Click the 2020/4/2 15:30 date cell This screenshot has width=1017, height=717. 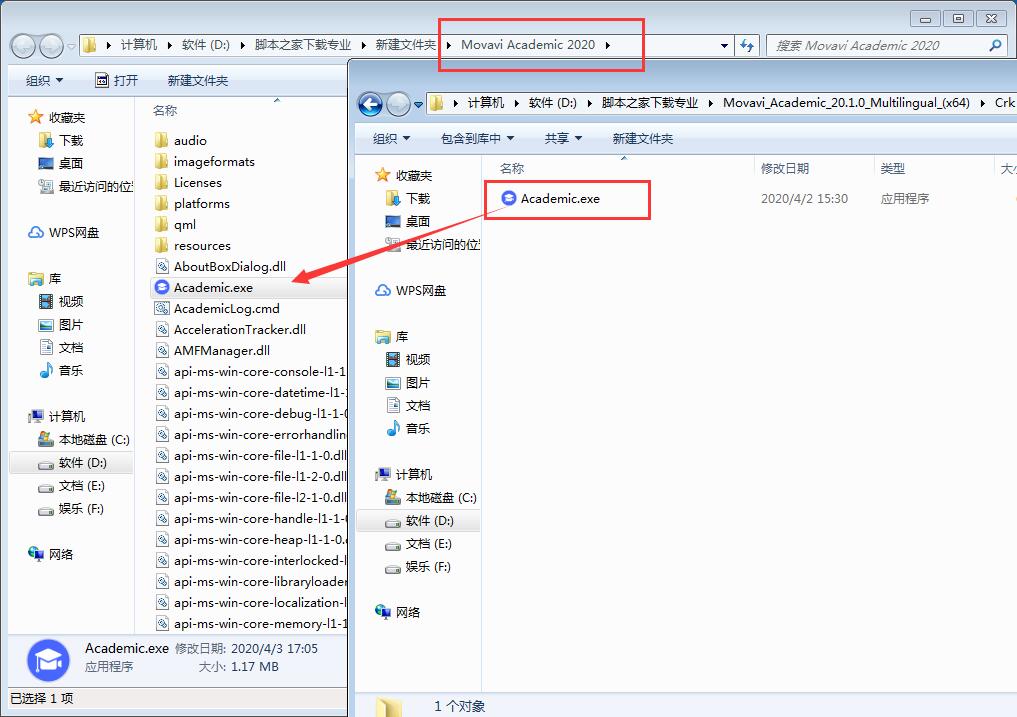[804, 199]
